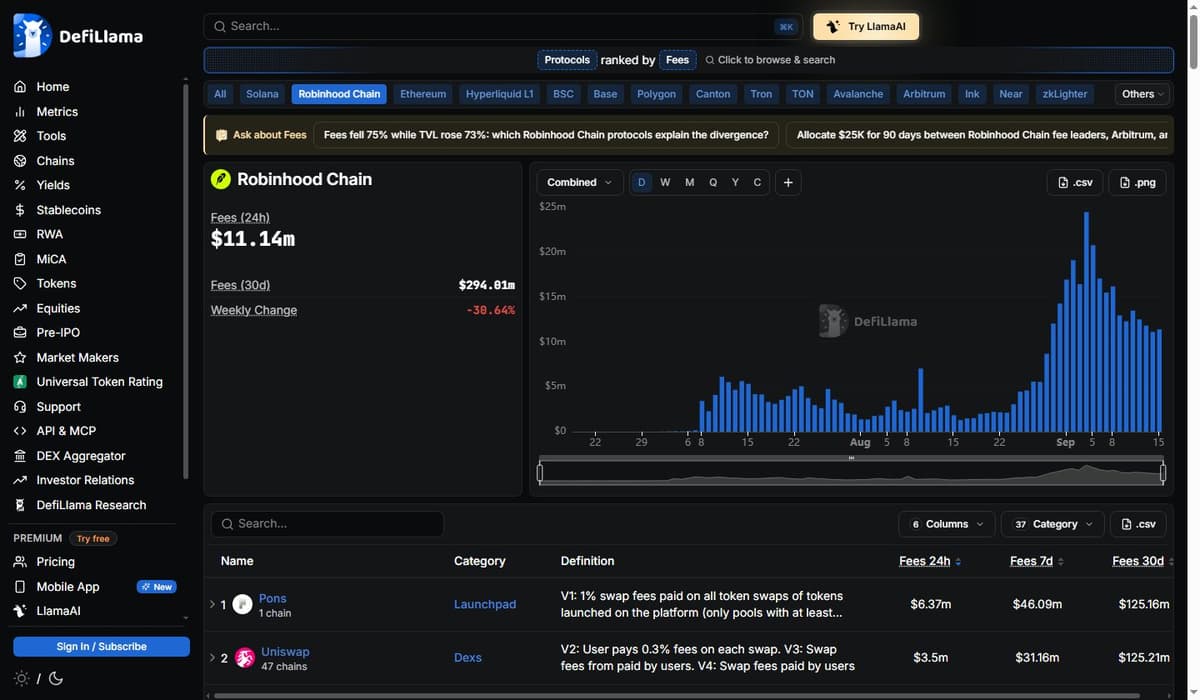Select the All chains tab
Screen dimensions: 1200x700
pos(220,94)
